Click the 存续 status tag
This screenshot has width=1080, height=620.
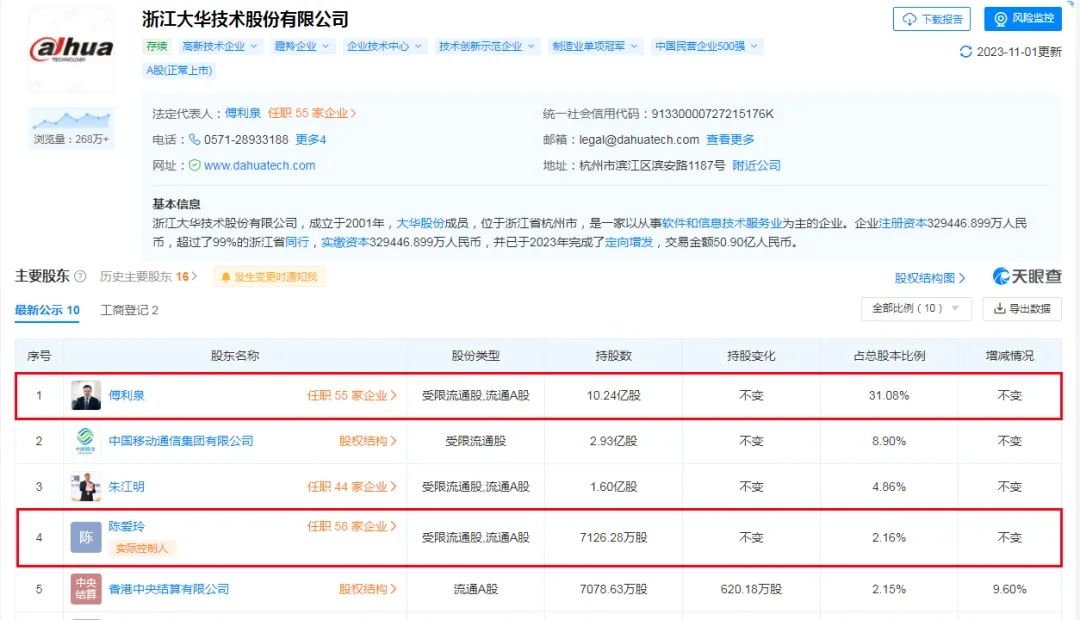tap(156, 46)
